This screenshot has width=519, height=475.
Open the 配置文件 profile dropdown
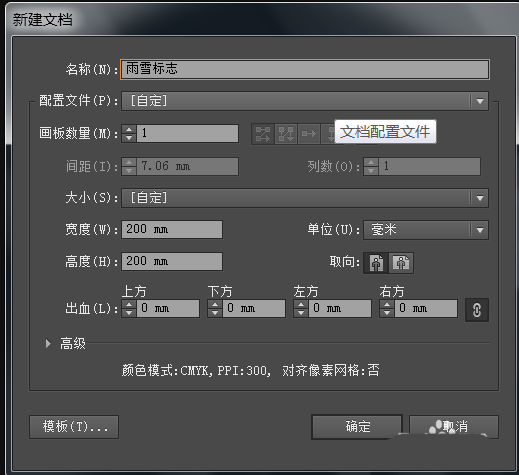[305, 101]
